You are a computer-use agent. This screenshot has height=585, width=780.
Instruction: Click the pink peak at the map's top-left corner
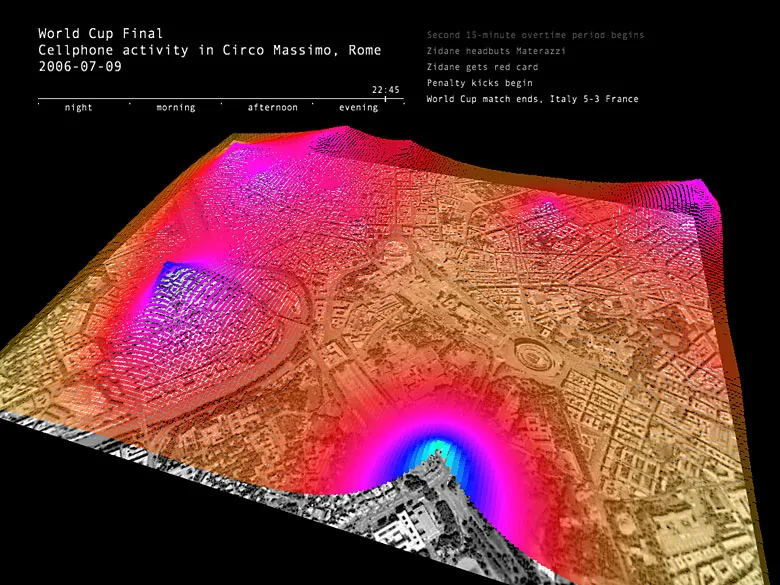(240, 150)
